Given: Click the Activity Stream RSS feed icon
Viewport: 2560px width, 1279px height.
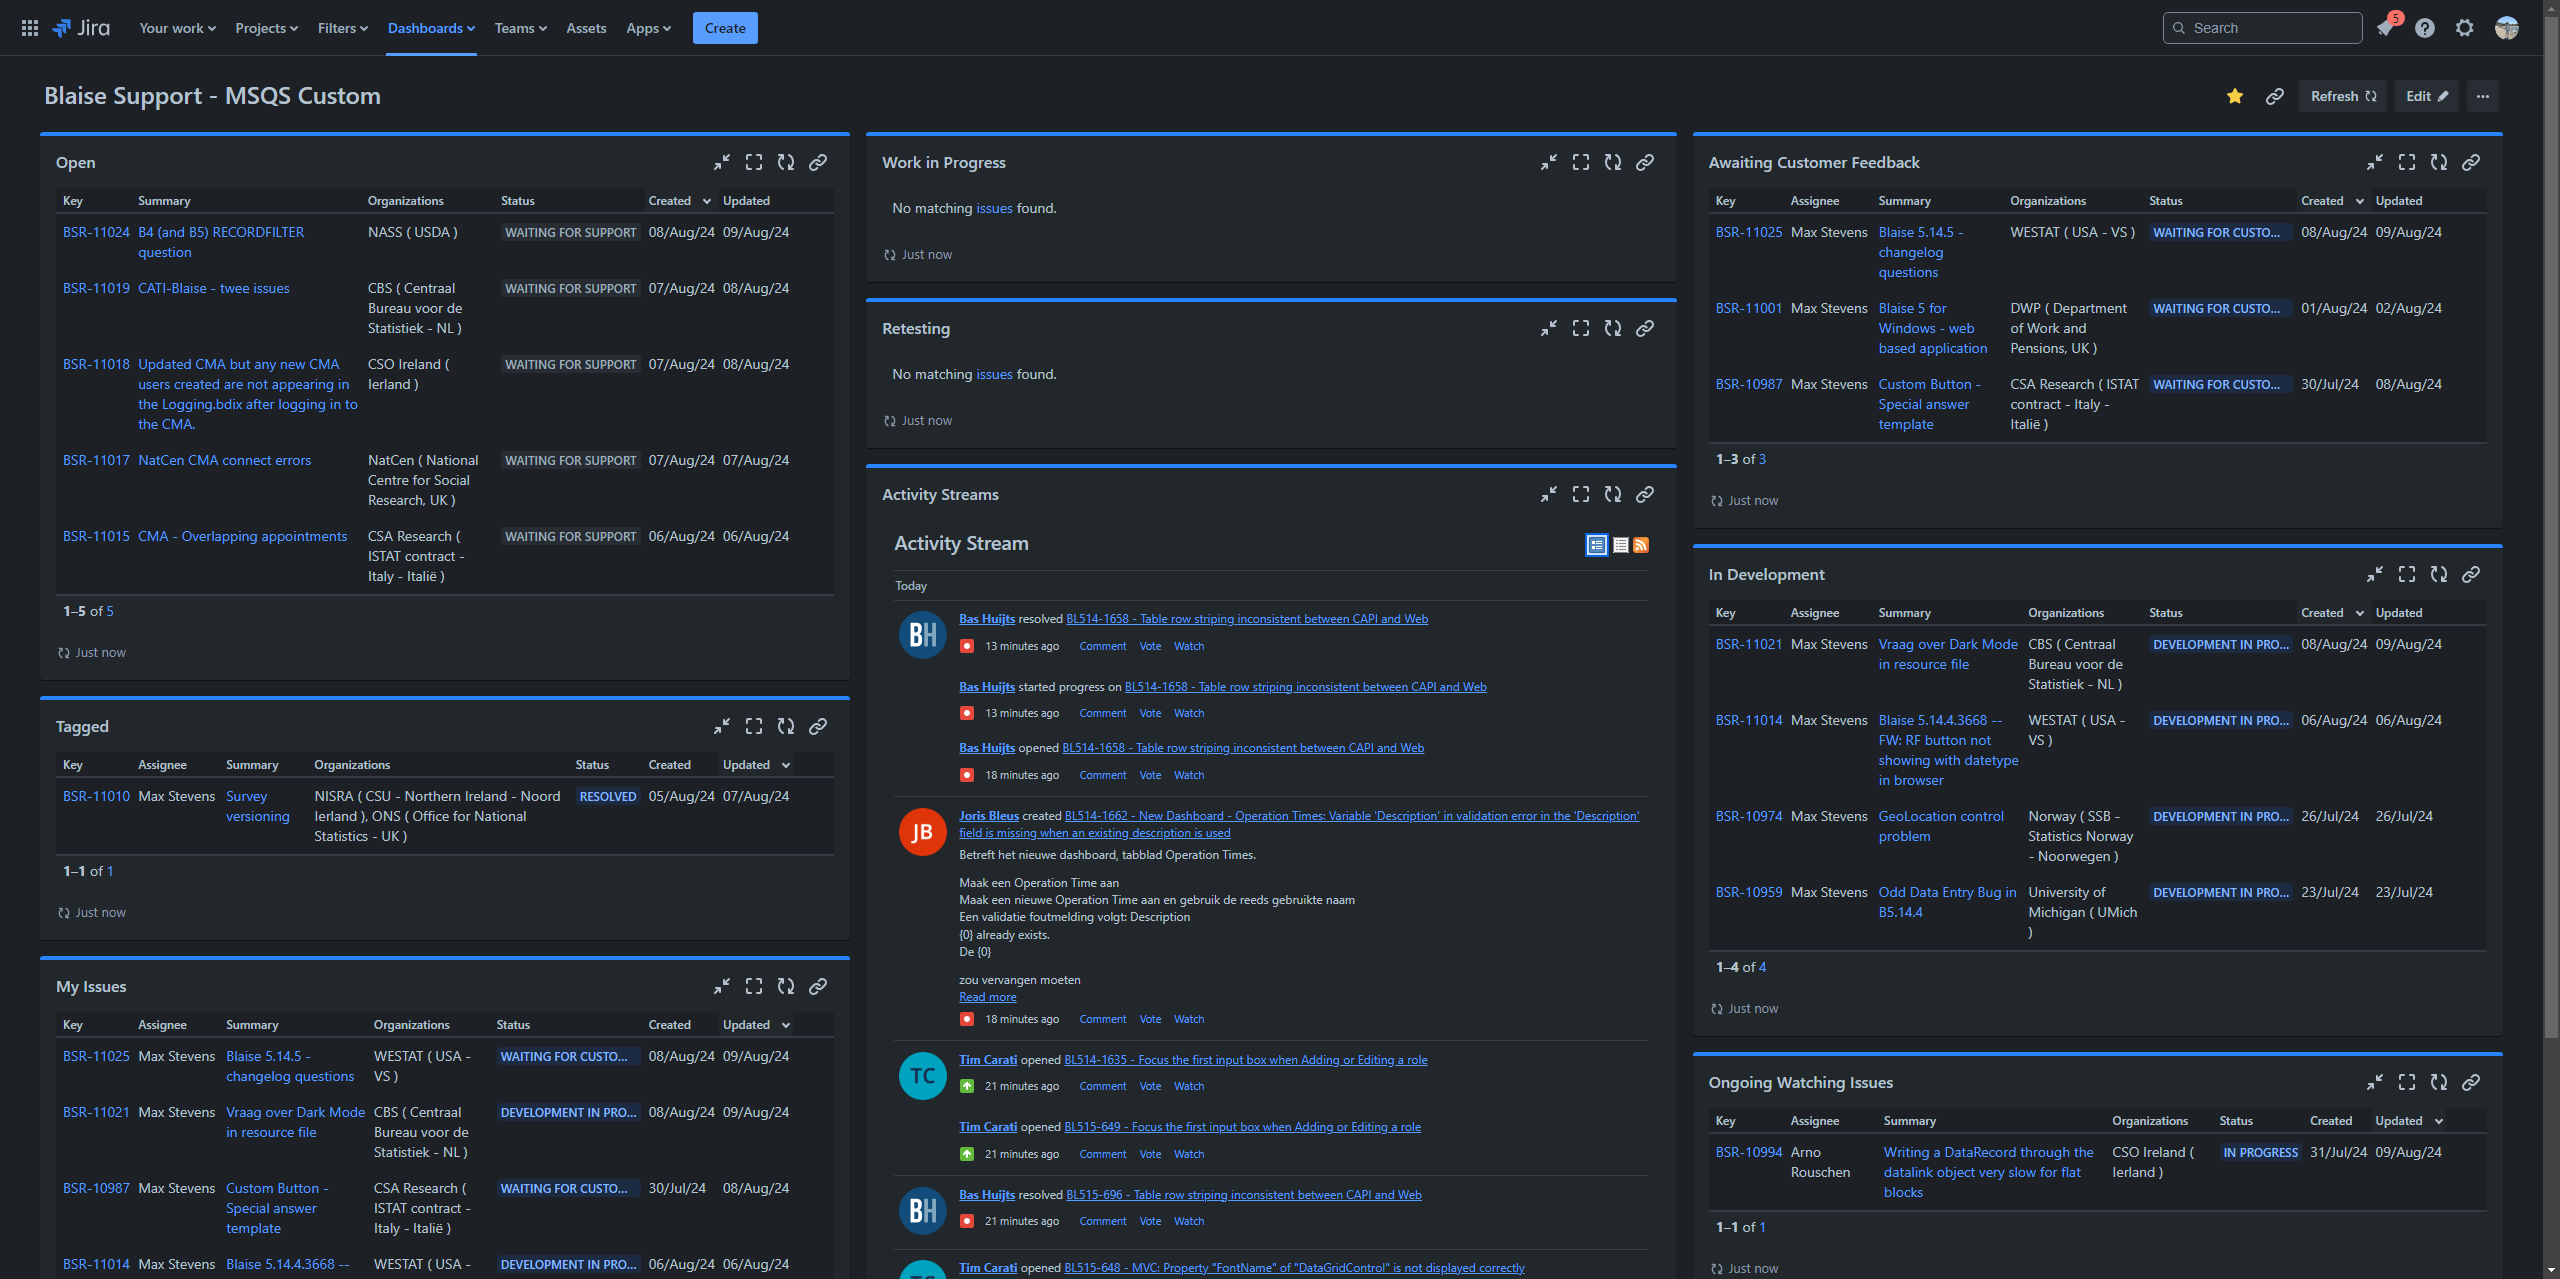Looking at the screenshot, I should tap(1641, 545).
